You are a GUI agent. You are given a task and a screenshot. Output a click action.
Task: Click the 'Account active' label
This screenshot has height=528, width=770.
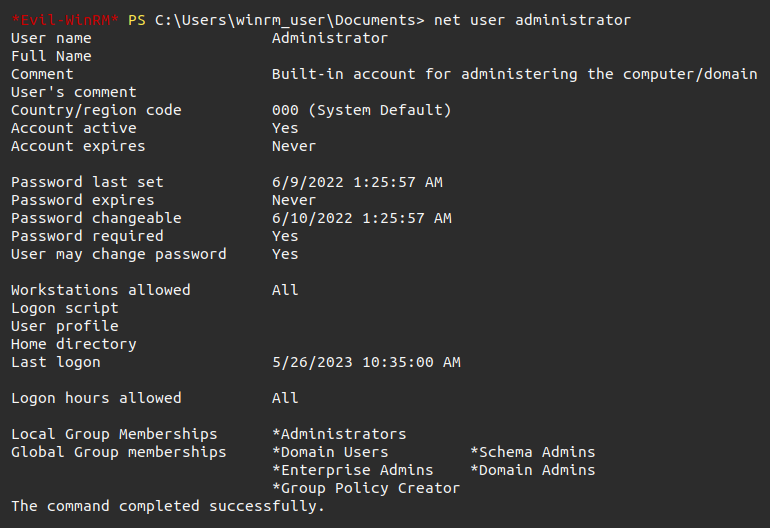pyautogui.click(x=73, y=128)
